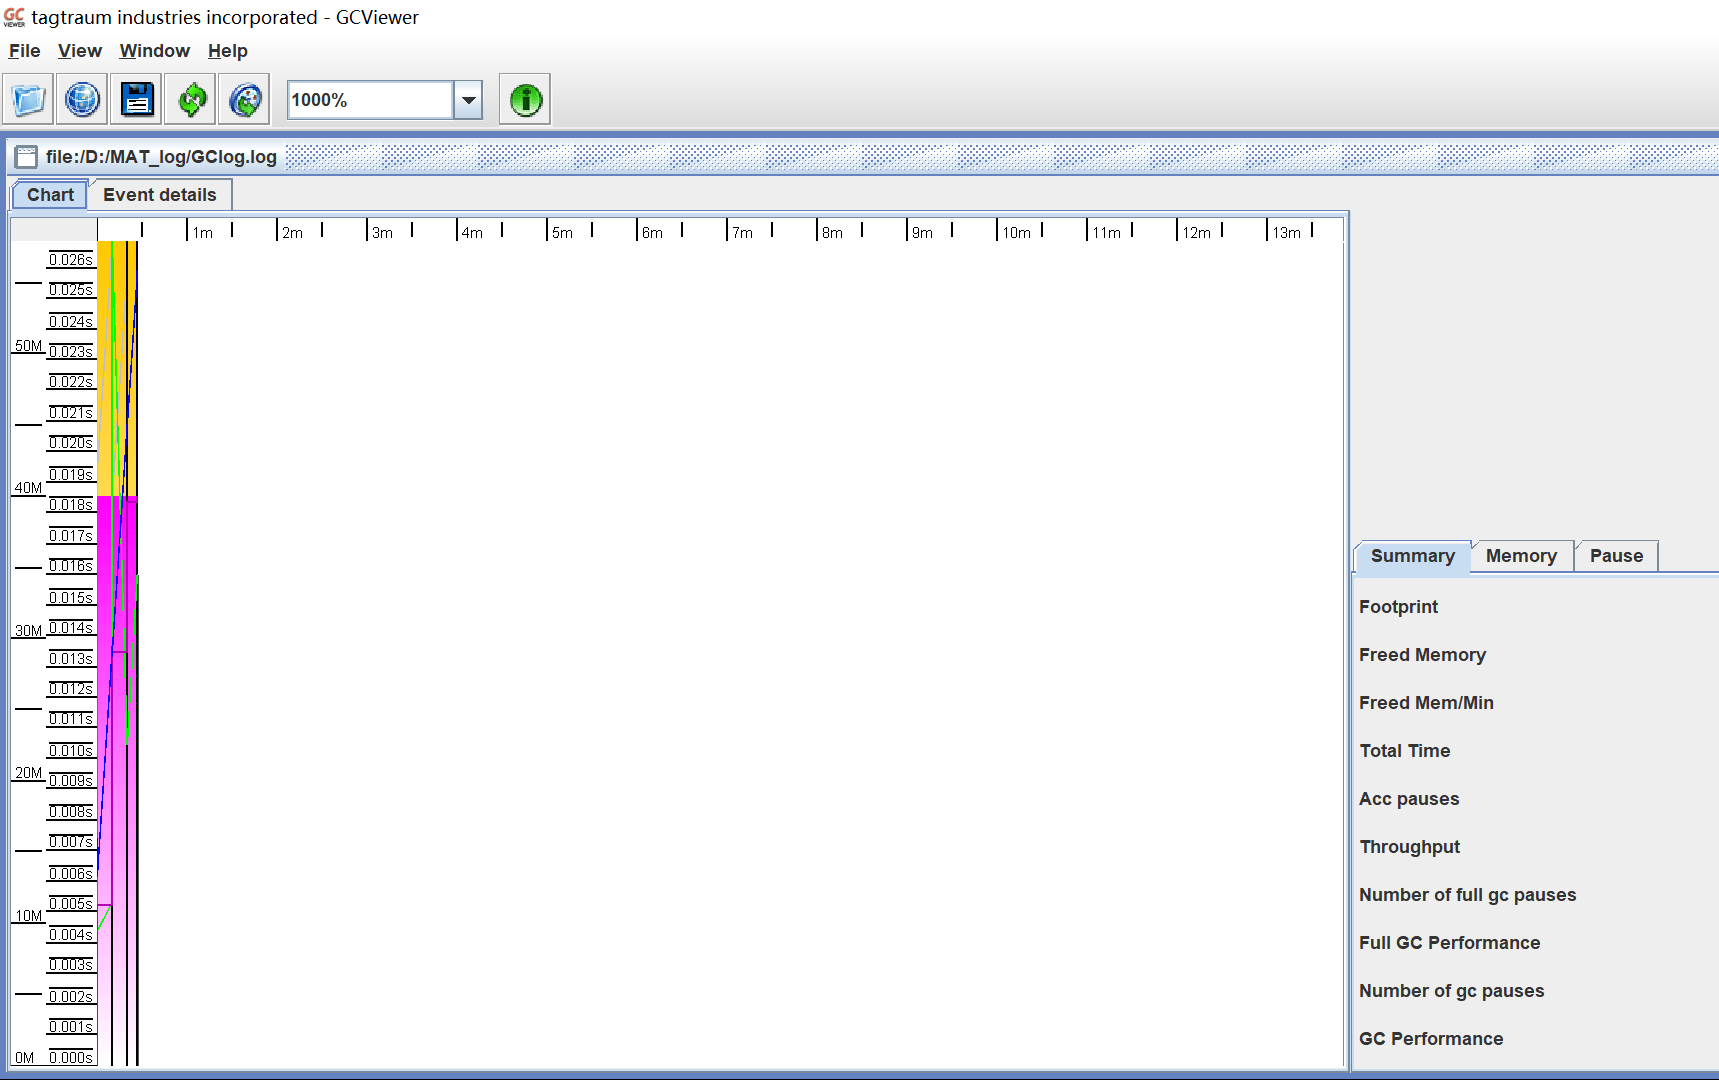The height and width of the screenshot is (1080, 1719).
Task: Click the Open URL globe icon
Action: coord(82,100)
